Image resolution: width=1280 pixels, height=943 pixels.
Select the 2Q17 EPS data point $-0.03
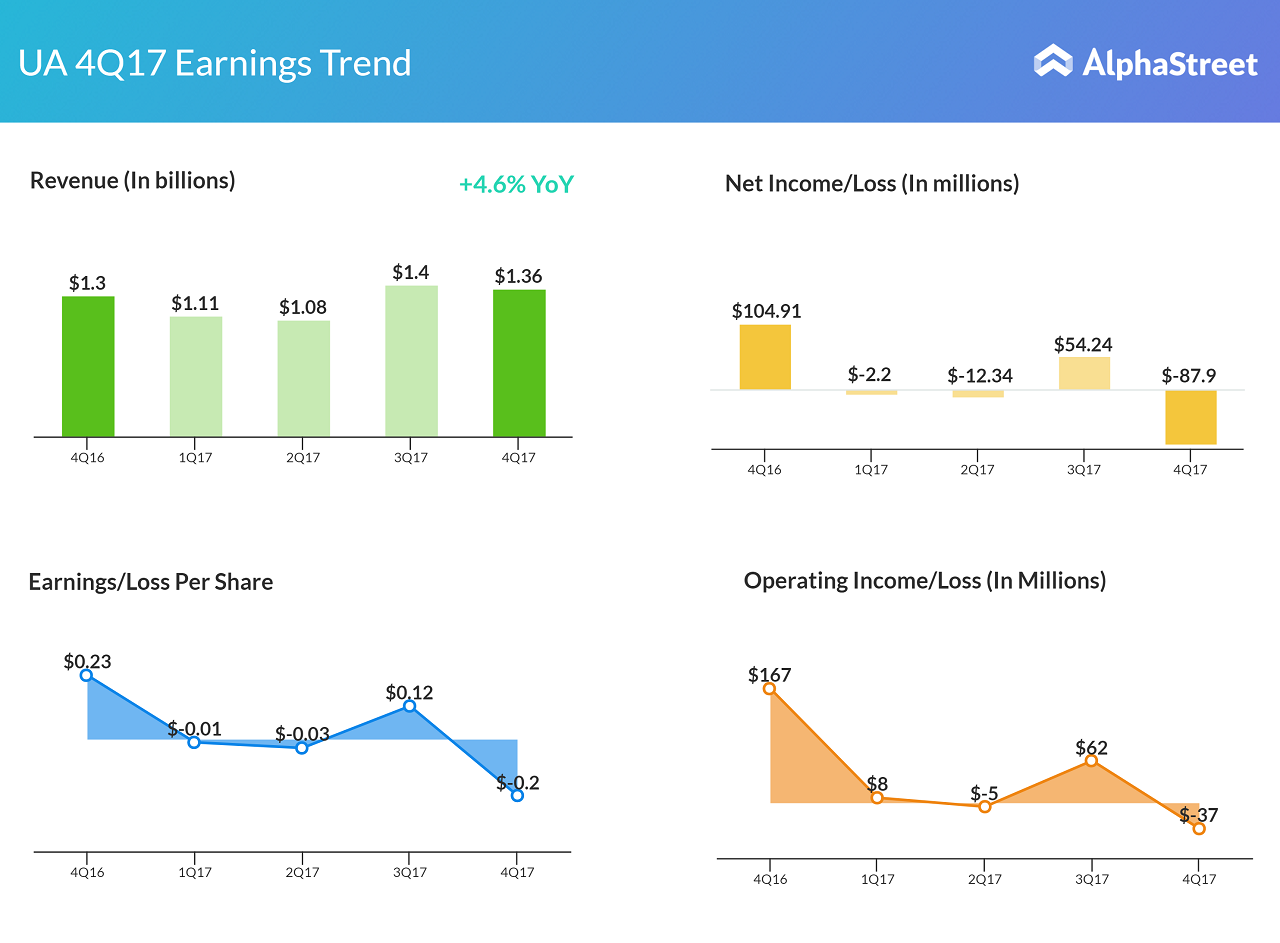302,747
